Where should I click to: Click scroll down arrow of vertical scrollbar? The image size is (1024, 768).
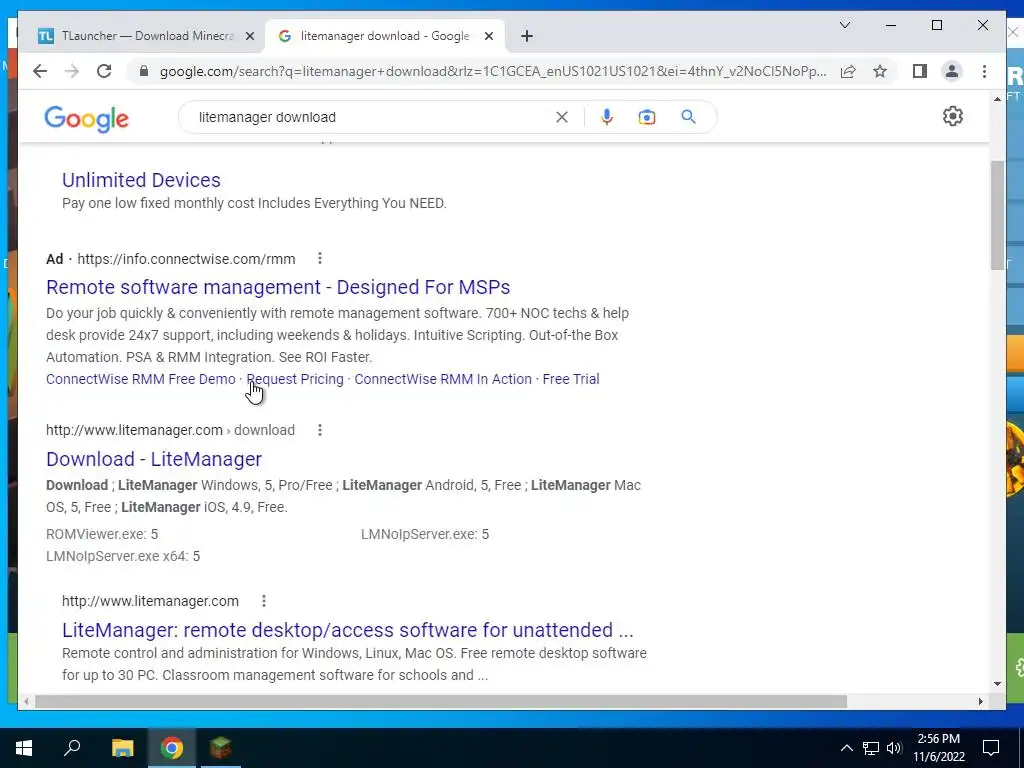(x=997, y=684)
